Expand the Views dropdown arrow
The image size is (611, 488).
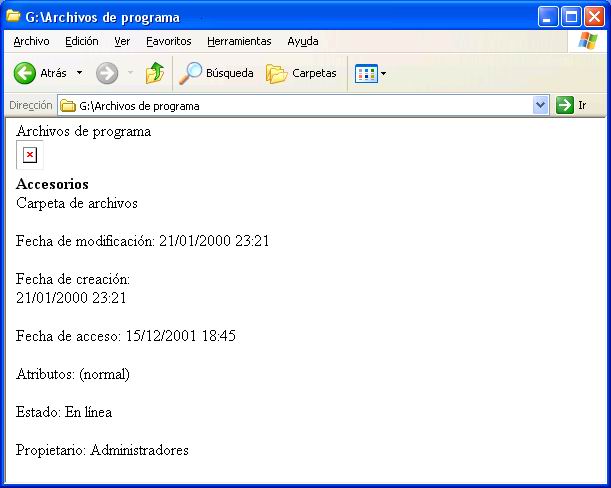(383, 73)
